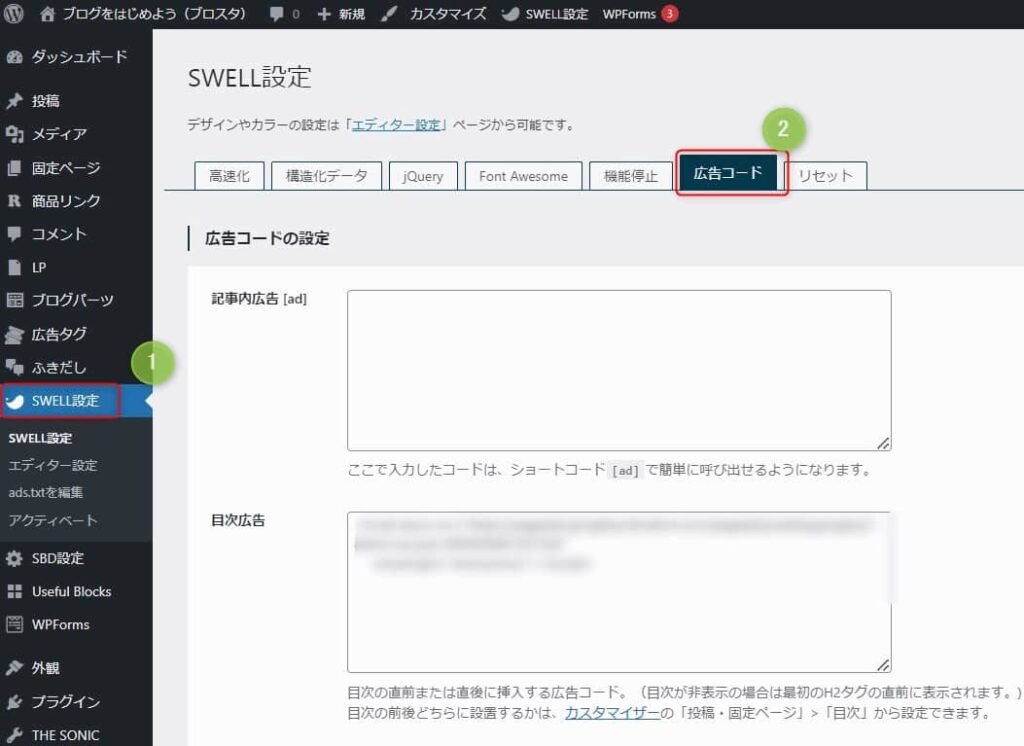The width and height of the screenshot is (1024, 746).
Task: Click the ふきだし speech balloon icon
Action: click(14, 368)
